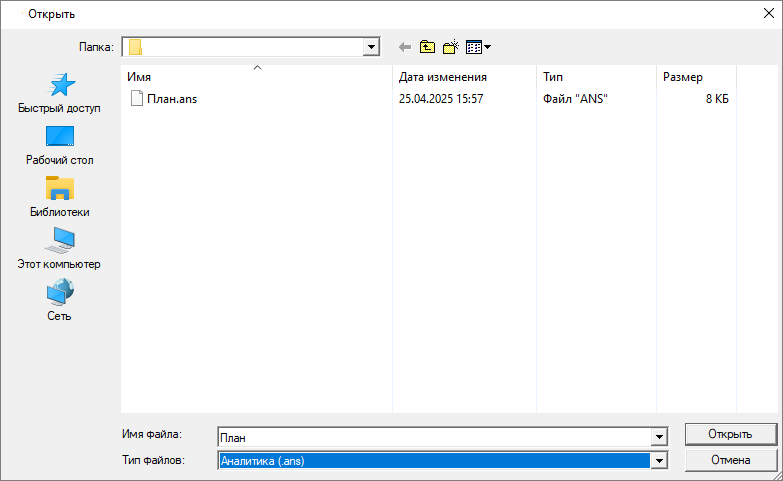
Task: Open Сеть location in sidebar
Action: tap(59, 301)
